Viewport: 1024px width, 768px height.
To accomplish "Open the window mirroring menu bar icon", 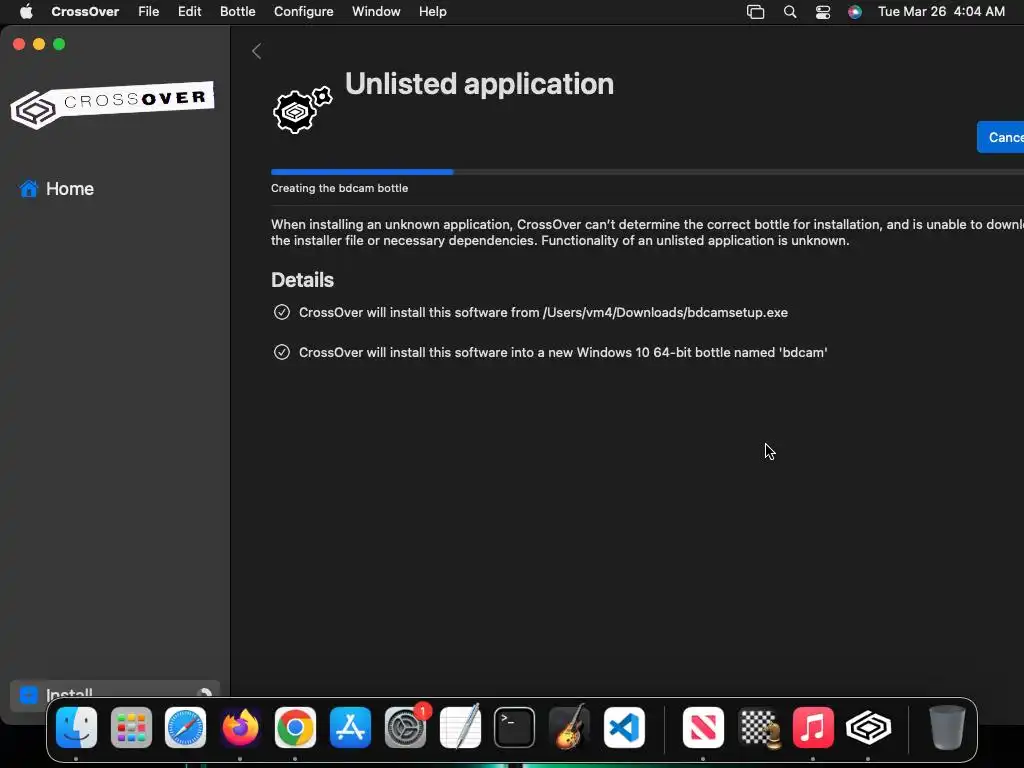I will [756, 12].
